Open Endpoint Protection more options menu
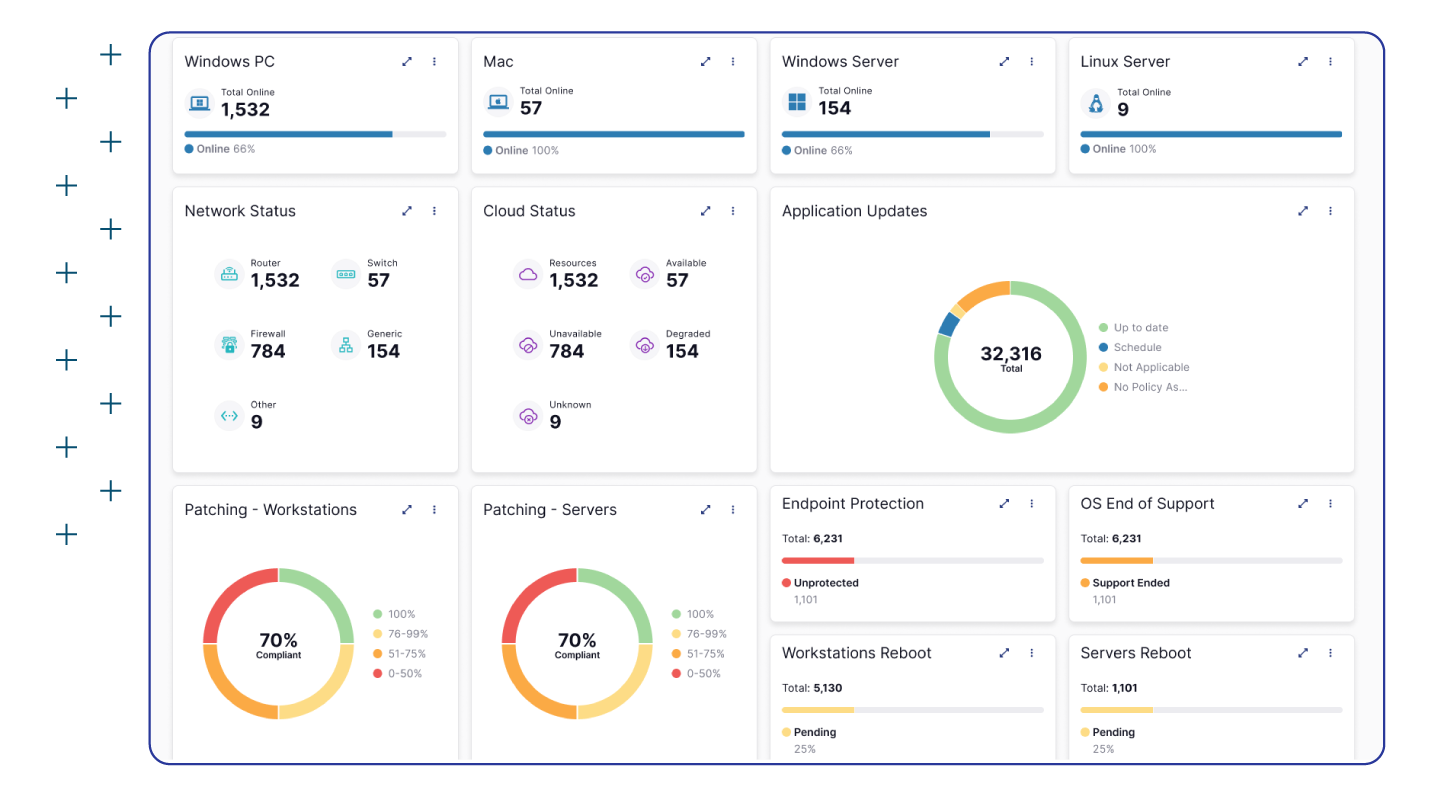Image resolution: width=1441 pixels, height=801 pixels. (x=1032, y=504)
